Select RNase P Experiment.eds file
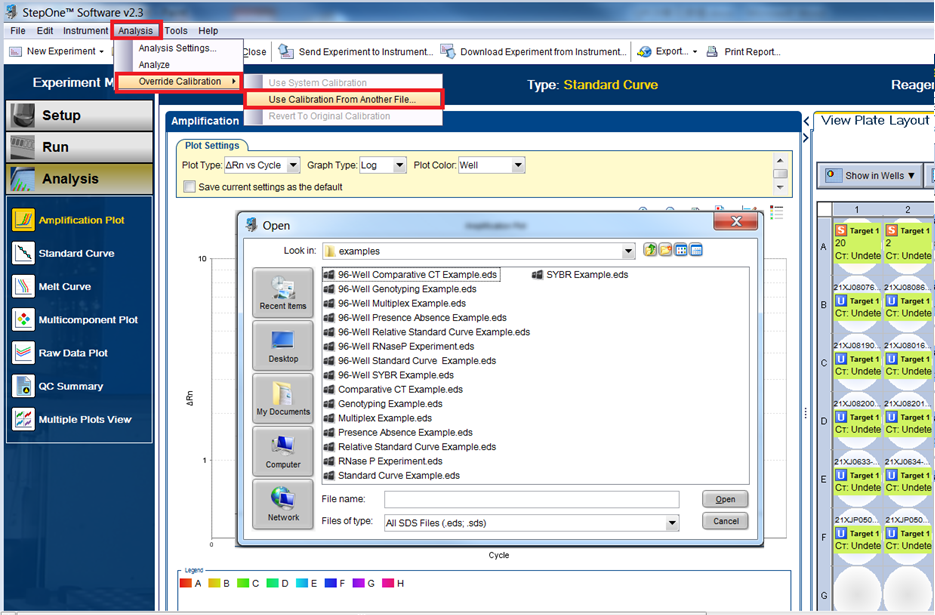 click(383, 461)
